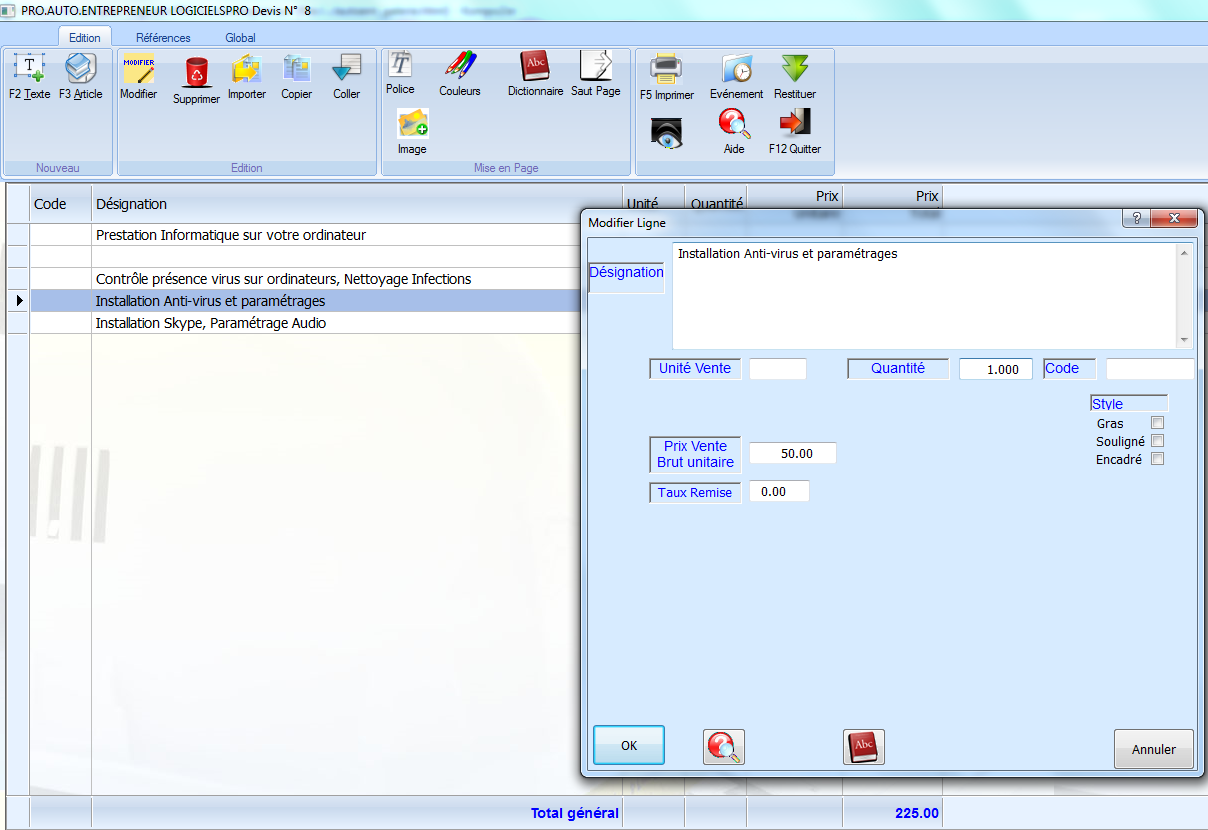Open the Importer tool
1208x830 pixels.
(246, 70)
